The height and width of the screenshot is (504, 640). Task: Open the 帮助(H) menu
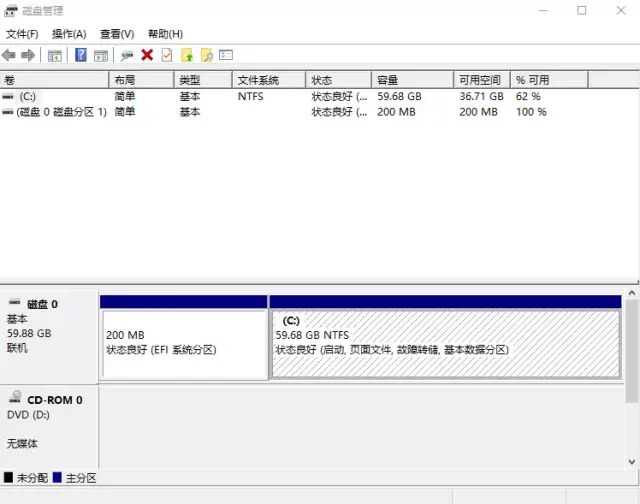click(165, 34)
